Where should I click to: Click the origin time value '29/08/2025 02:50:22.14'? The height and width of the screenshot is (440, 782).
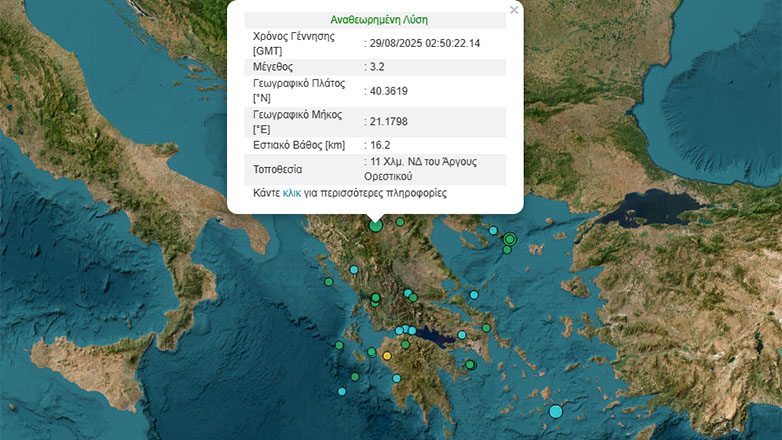click(x=425, y=43)
